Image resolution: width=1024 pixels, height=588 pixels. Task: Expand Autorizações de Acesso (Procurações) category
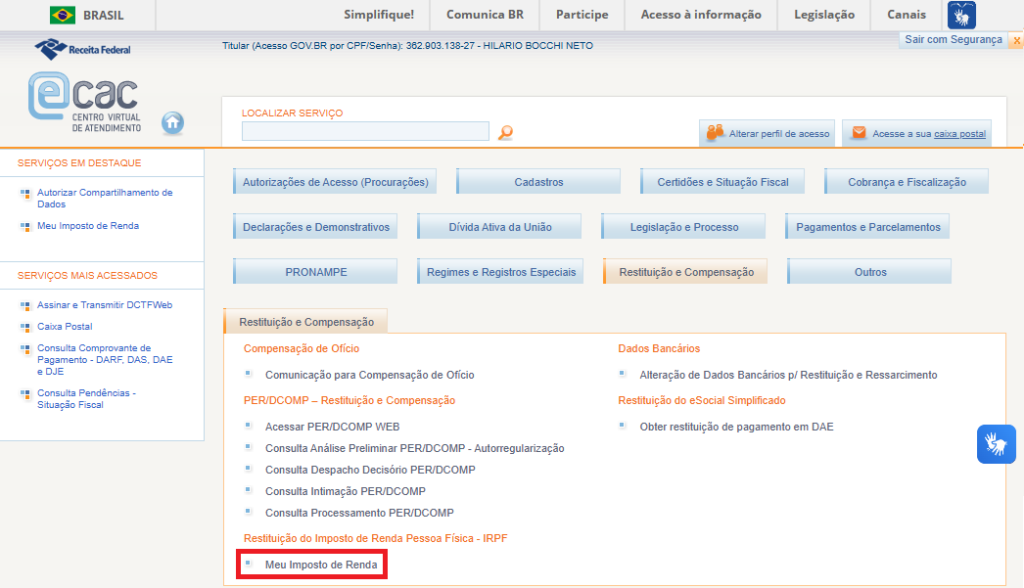coord(335,182)
